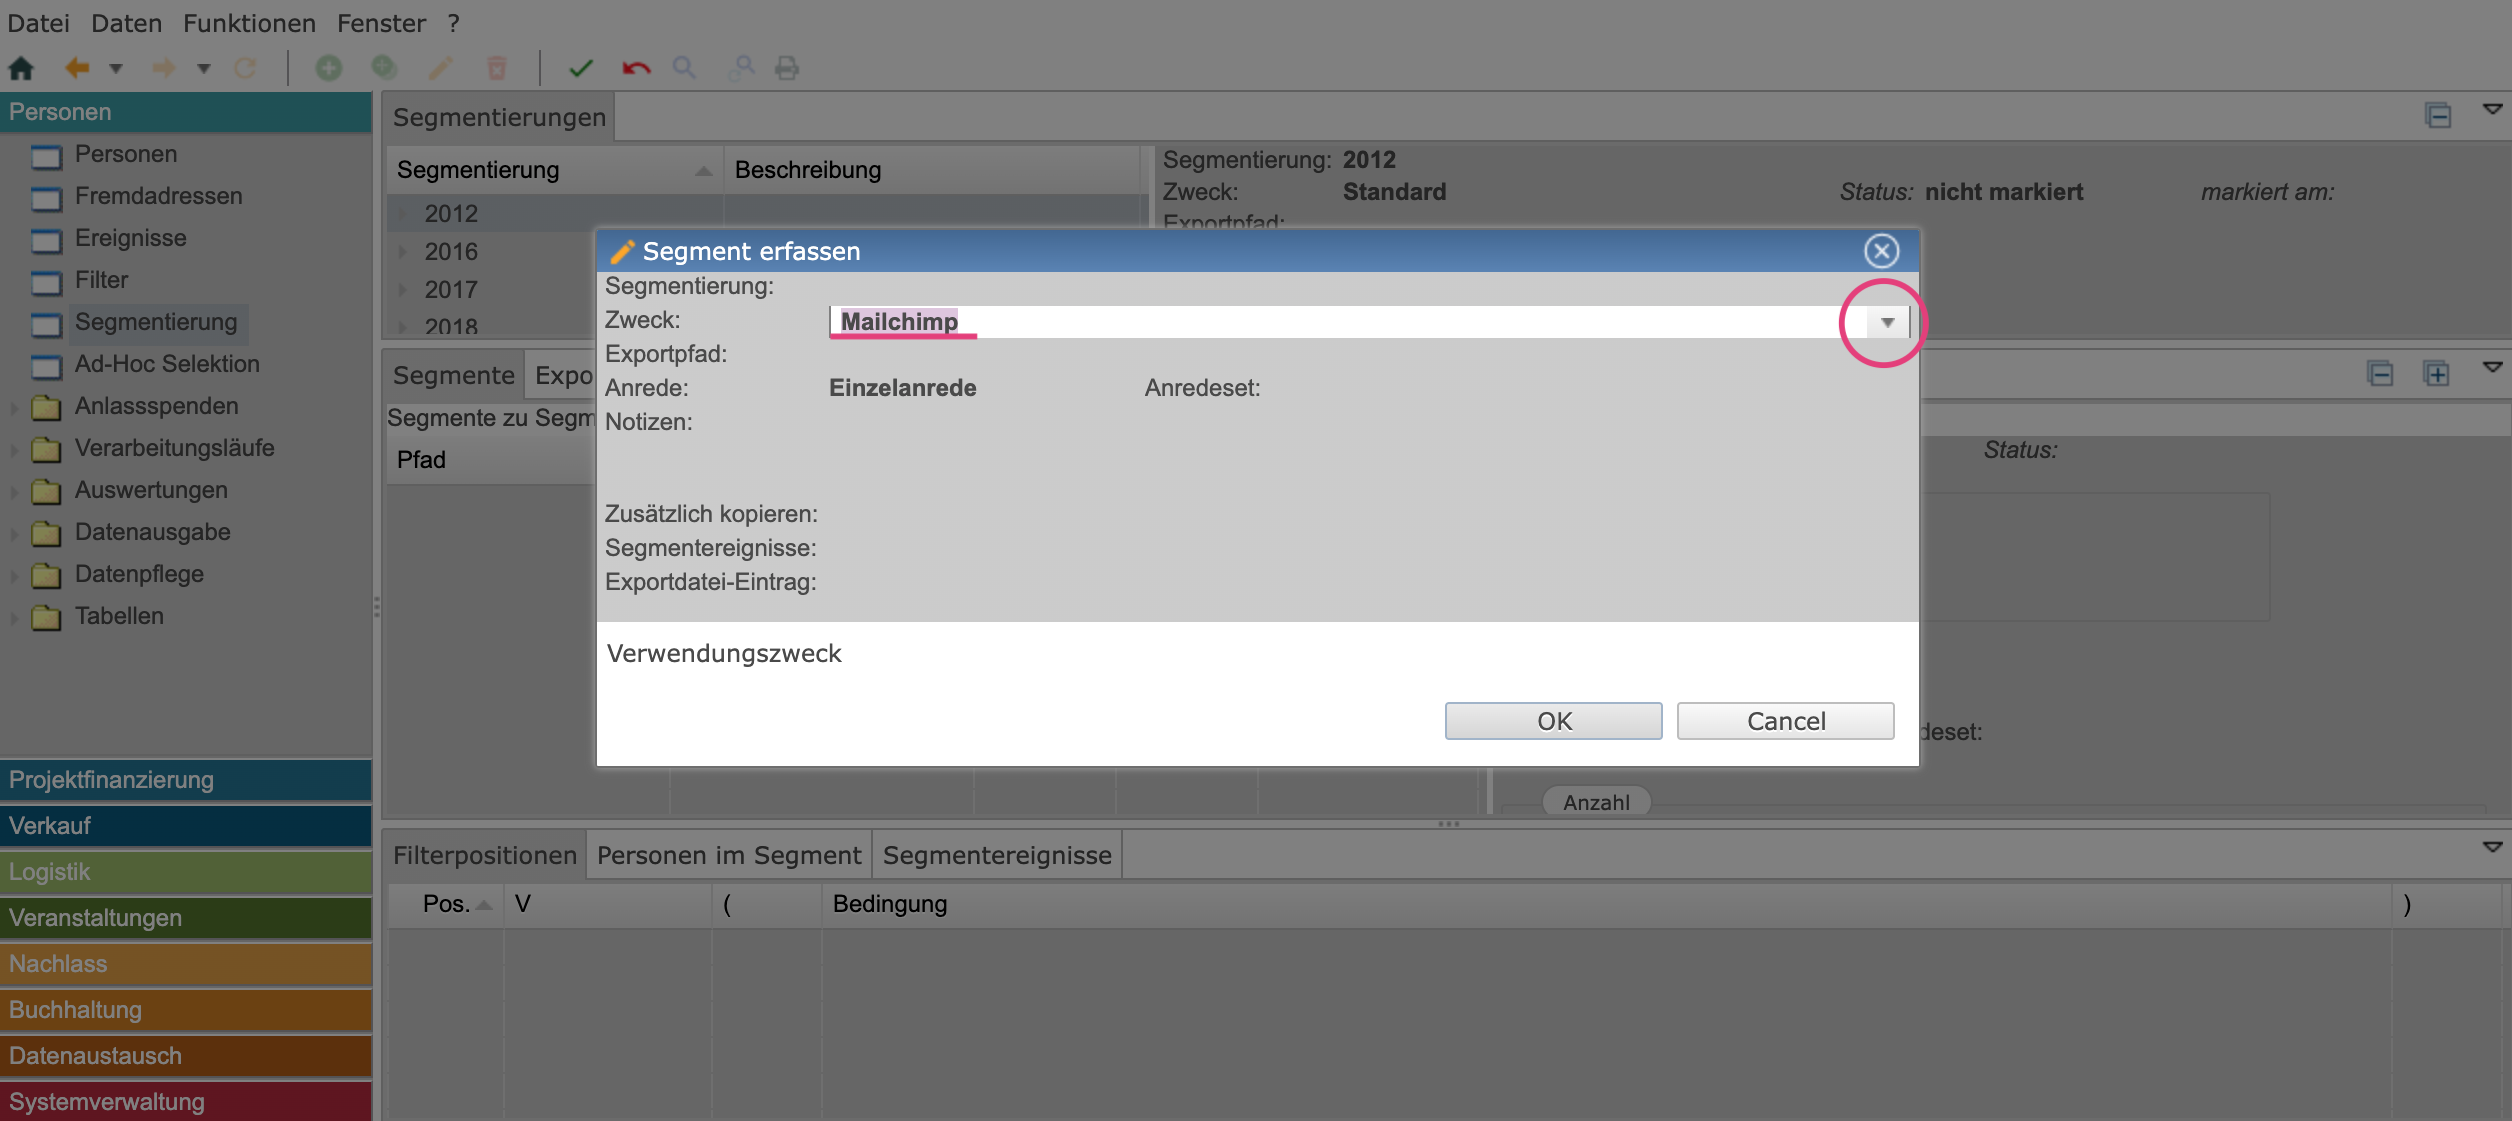Expand the 2016 segmentation row
Screen dimensions: 2512x1121
403,252
